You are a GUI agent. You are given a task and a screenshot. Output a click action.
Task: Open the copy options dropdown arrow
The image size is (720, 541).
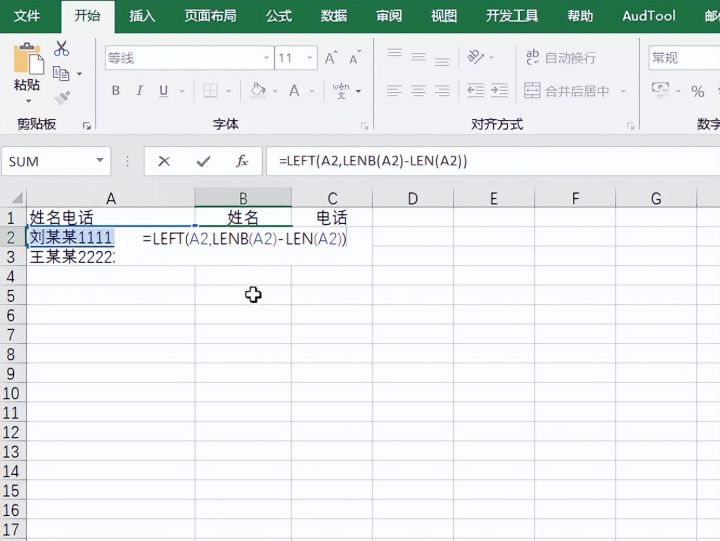coord(79,73)
